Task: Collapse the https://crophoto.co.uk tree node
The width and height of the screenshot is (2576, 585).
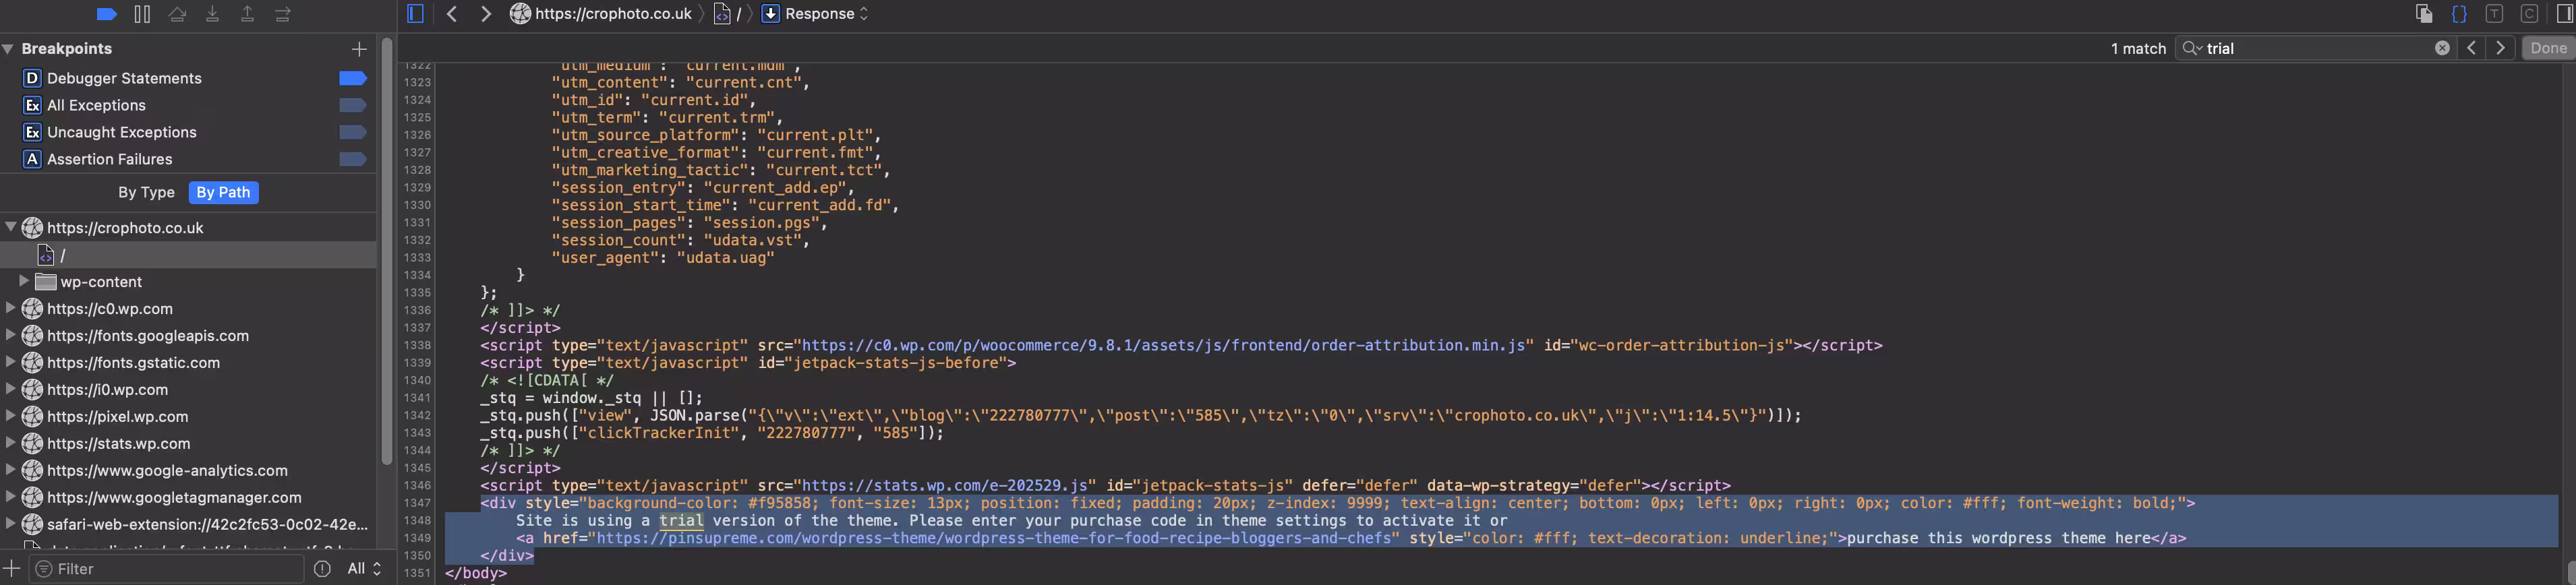Action: [x=10, y=227]
